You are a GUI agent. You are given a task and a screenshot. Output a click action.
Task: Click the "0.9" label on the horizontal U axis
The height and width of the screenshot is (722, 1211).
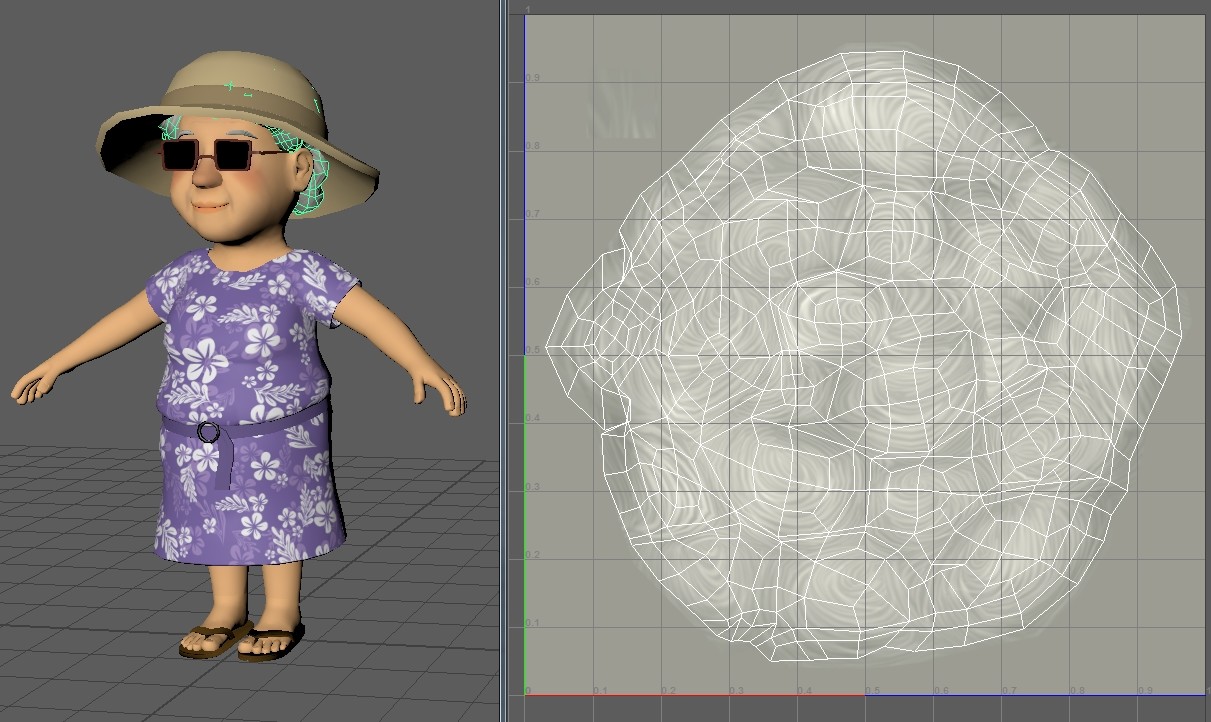(1143, 690)
